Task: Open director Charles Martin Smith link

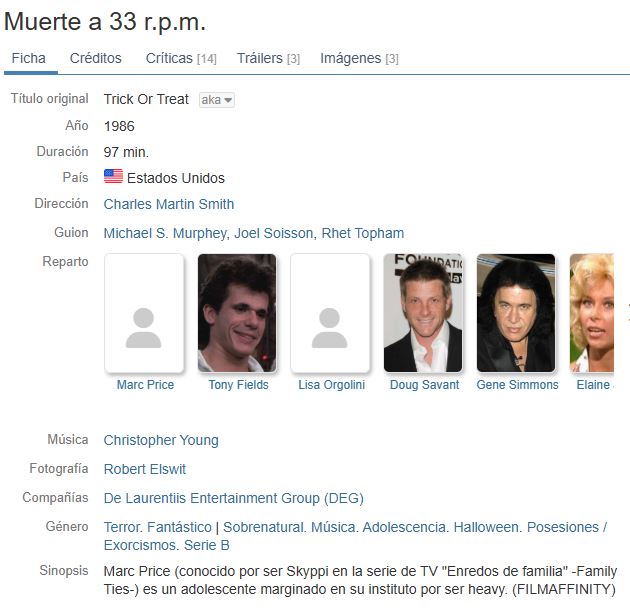Action: coord(169,204)
